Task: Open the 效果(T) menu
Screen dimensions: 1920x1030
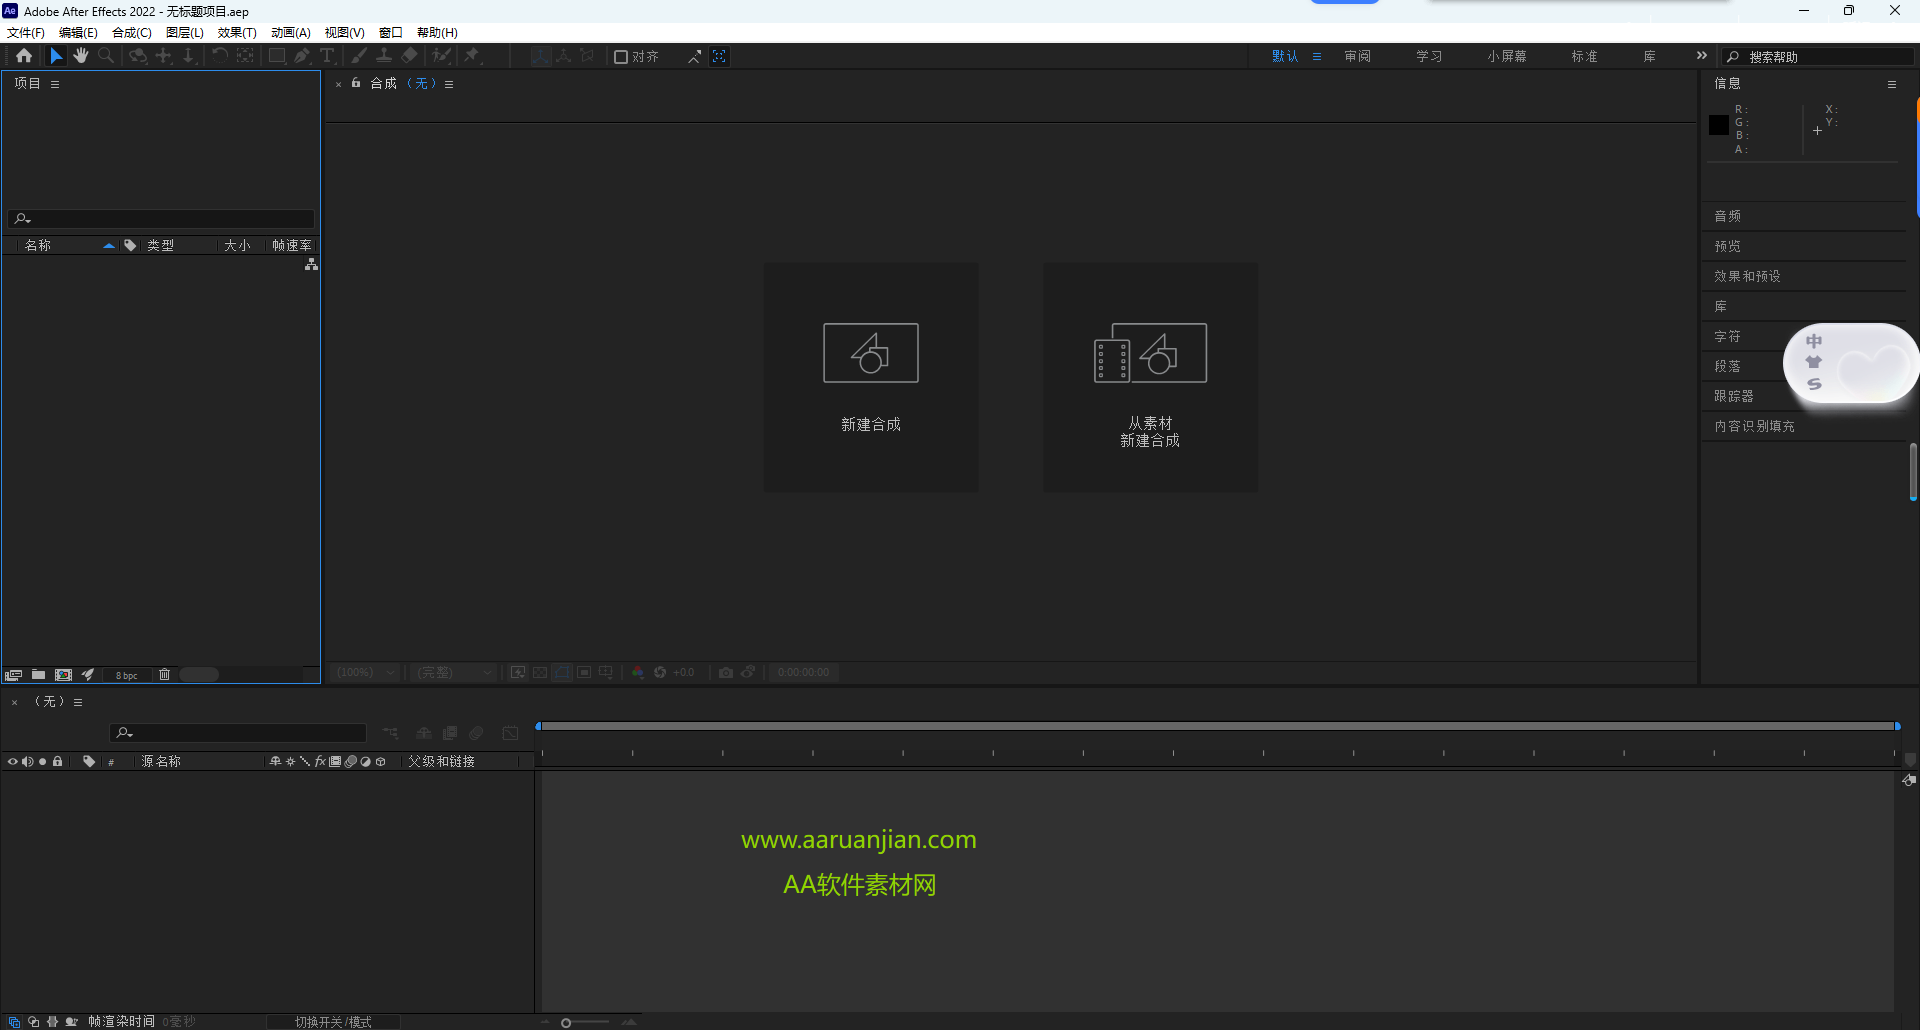Action: [236, 32]
